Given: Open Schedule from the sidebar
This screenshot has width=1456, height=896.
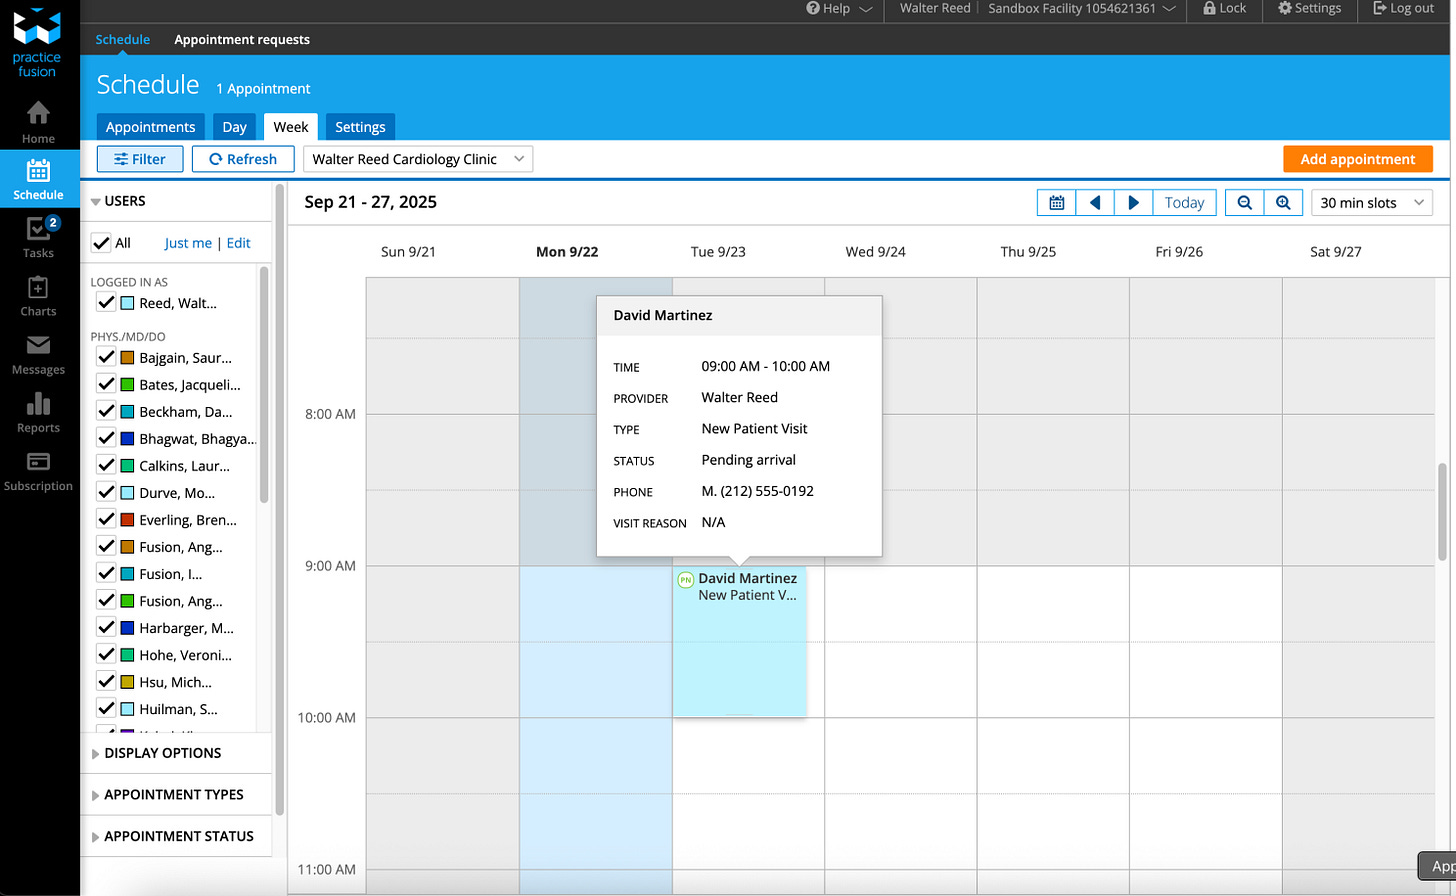Looking at the screenshot, I should point(38,180).
